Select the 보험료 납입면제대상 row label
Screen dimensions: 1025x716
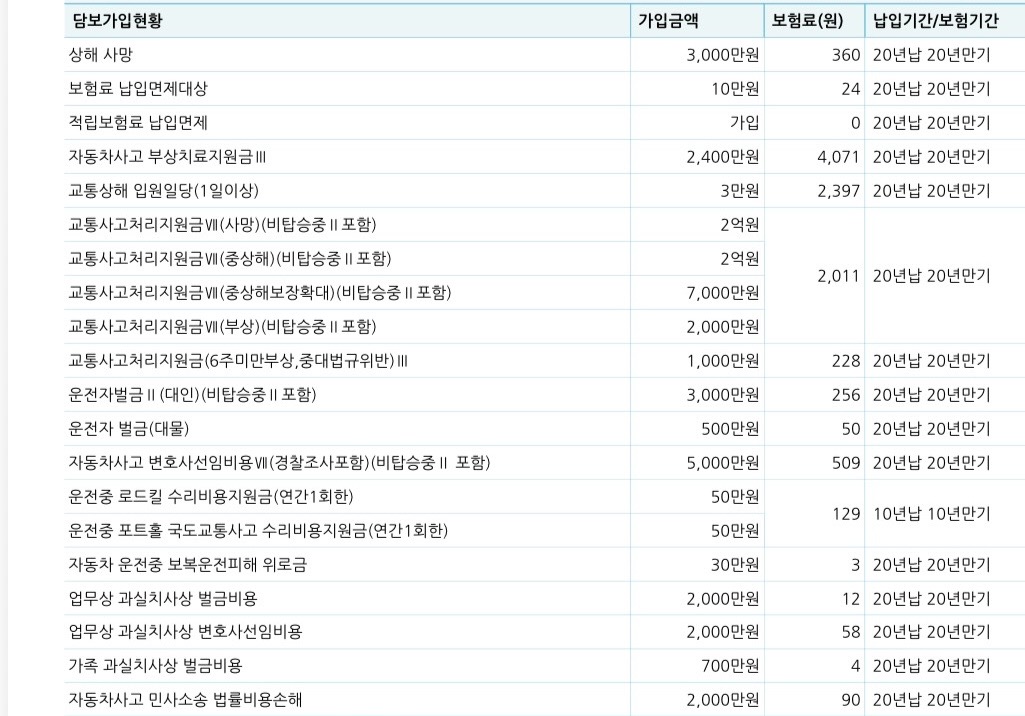coord(138,89)
